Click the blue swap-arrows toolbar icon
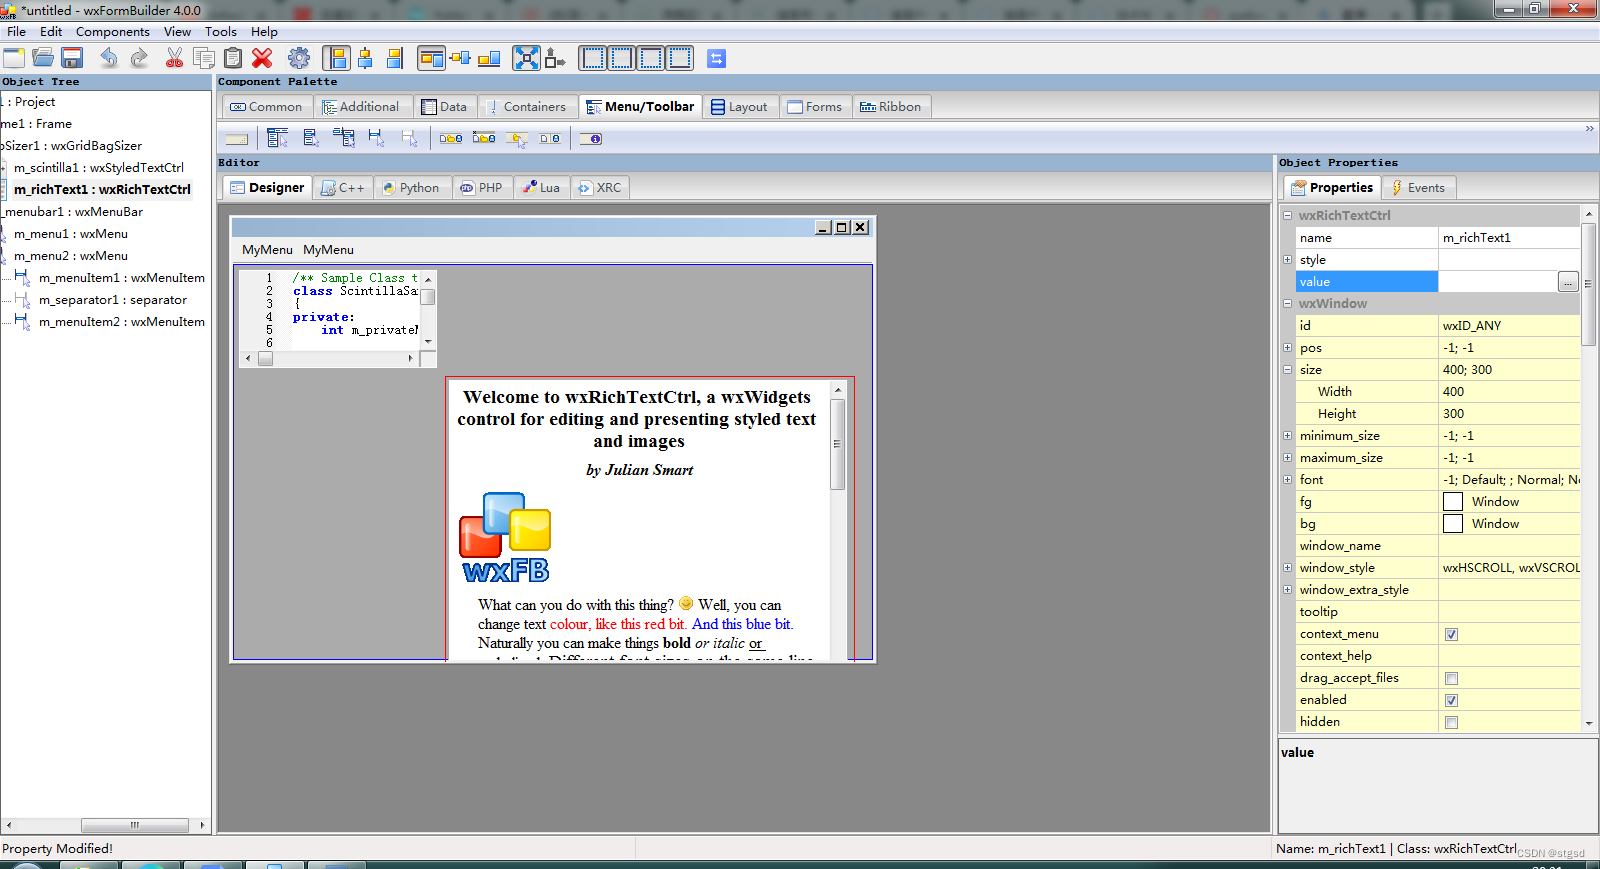This screenshot has width=1600, height=869. (717, 58)
